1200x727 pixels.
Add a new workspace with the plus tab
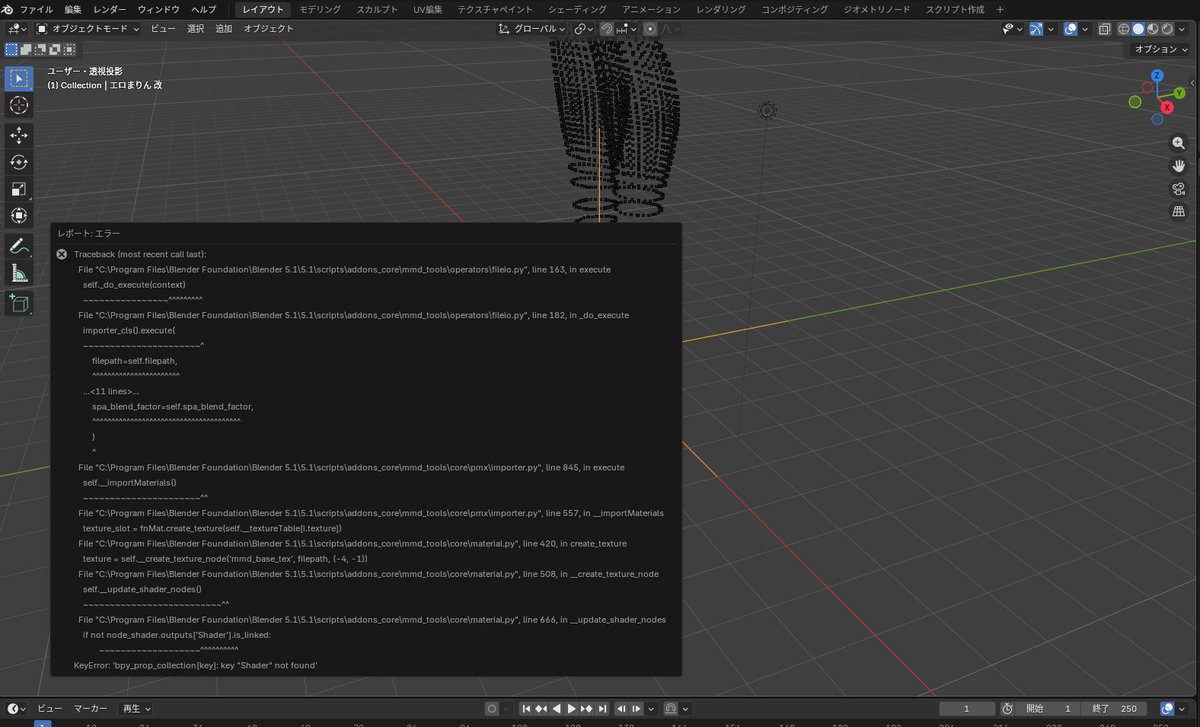(1000, 9)
